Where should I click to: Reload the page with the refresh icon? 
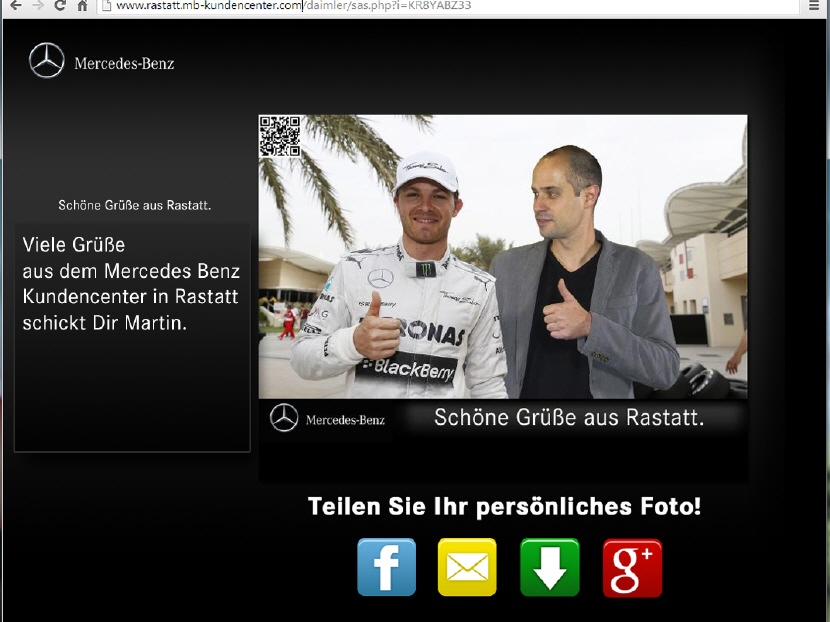pyautogui.click(x=60, y=6)
